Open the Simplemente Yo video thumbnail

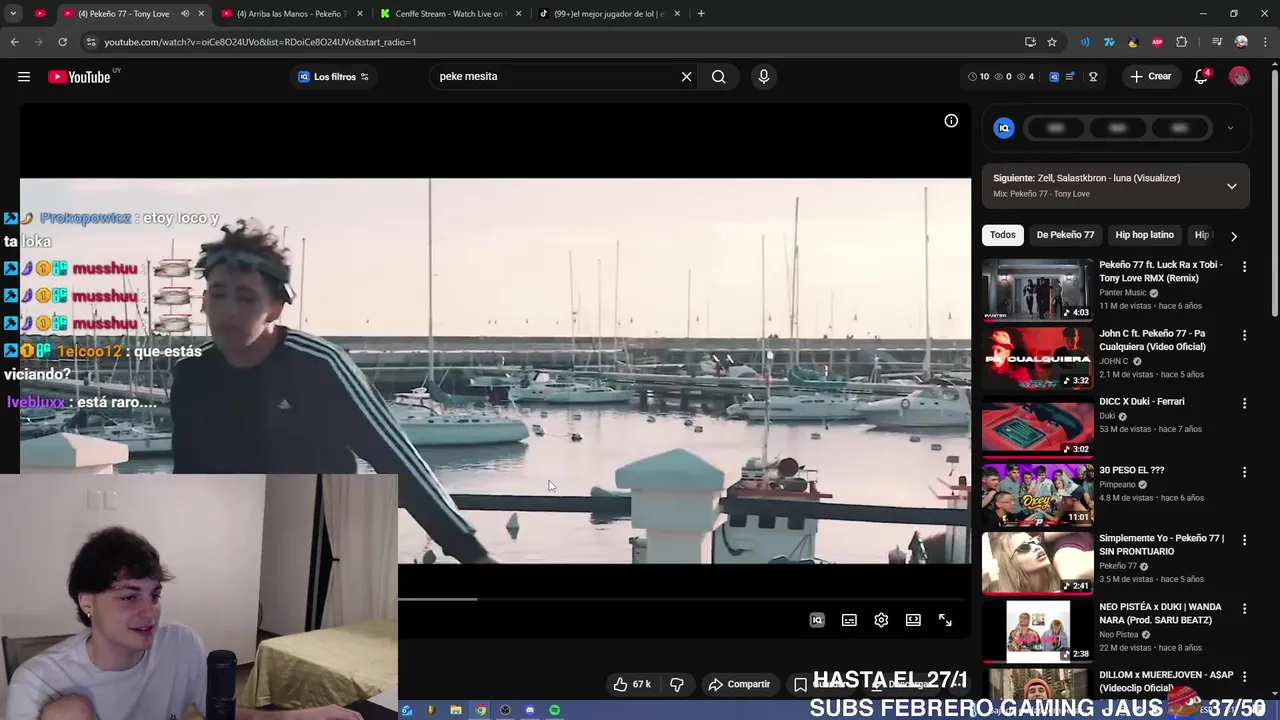tap(1037, 563)
